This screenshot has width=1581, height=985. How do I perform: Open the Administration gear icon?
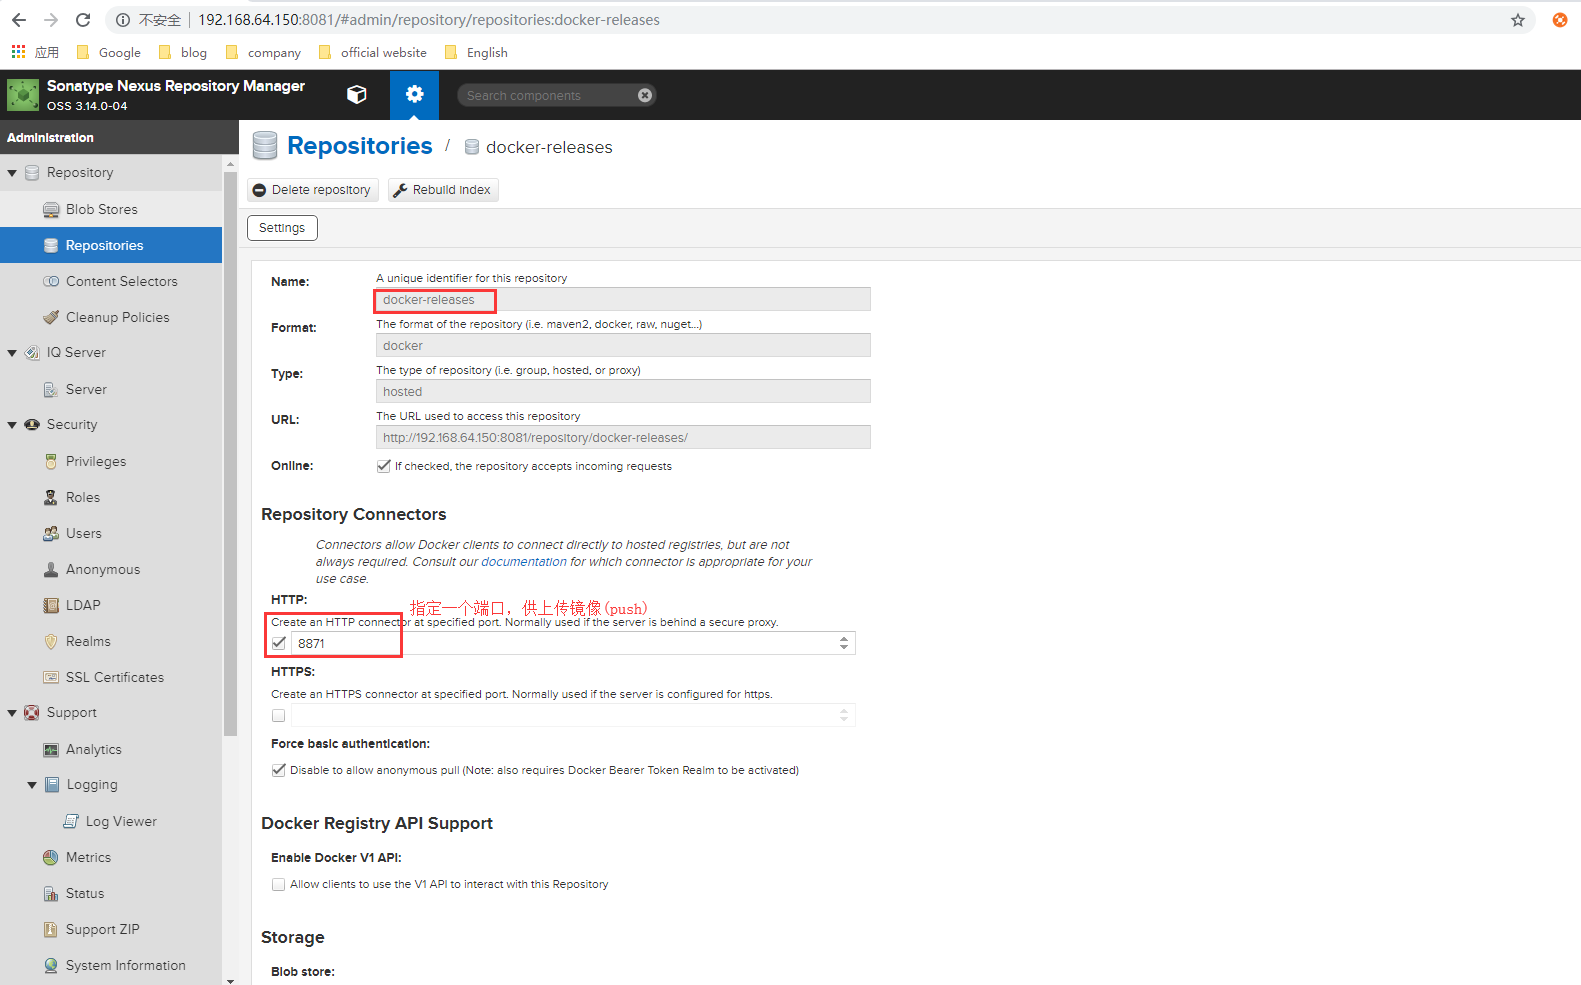pyautogui.click(x=414, y=94)
